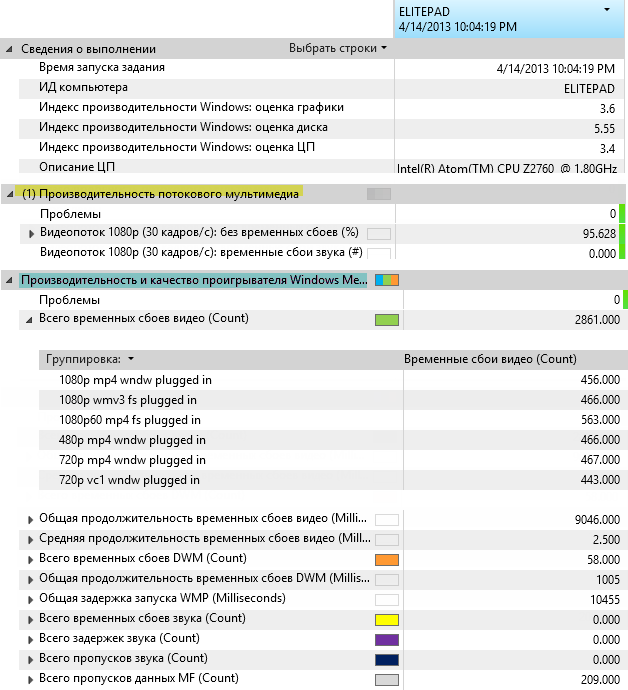Click swatch for Общая задержка запуска WMP

pyautogui.click(x=387, y=600)
